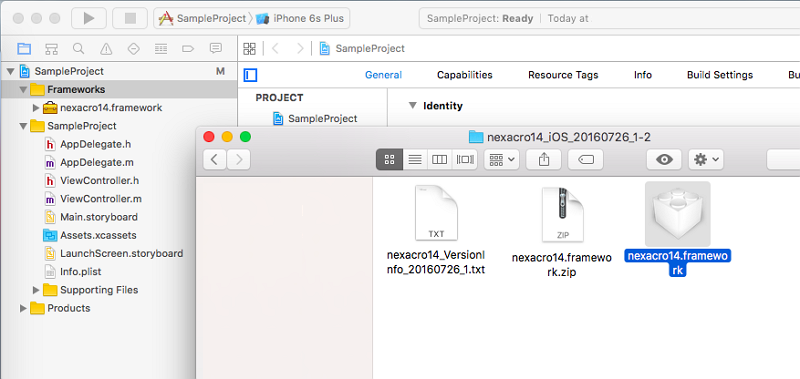Open the Breakpoint navigator icon

(188, 48)
